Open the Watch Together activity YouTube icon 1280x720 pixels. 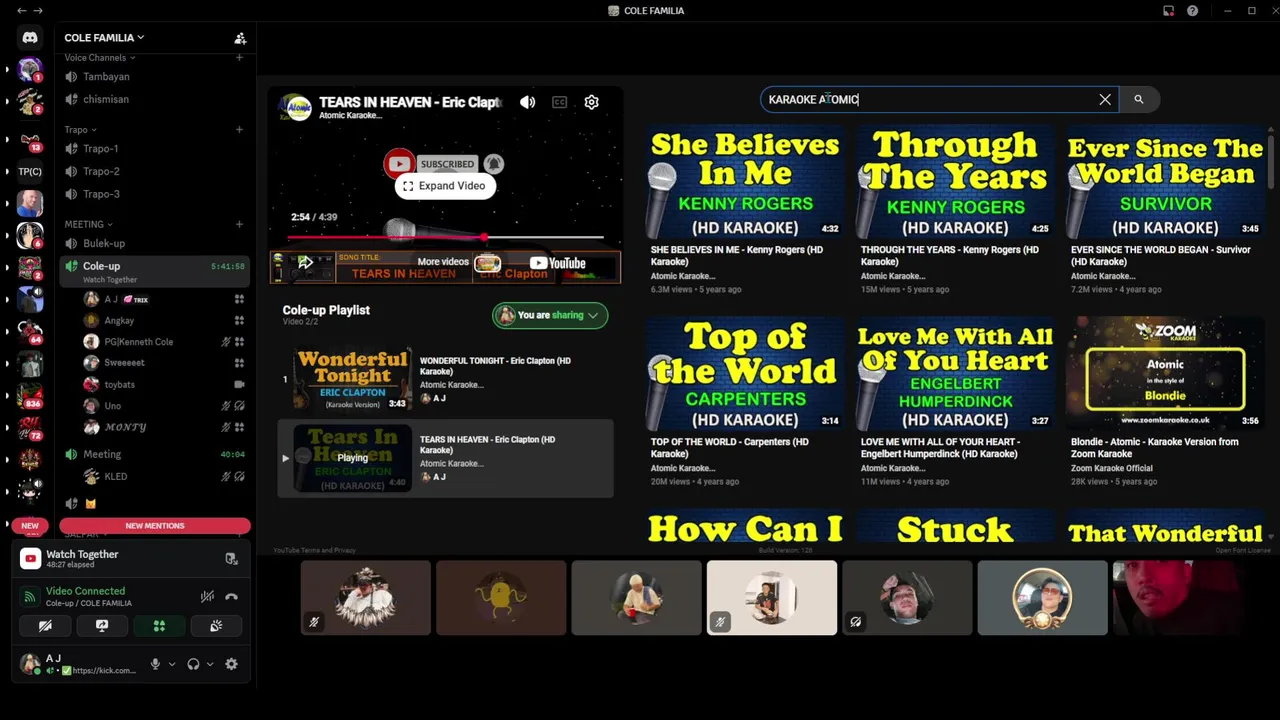[30, 559]
